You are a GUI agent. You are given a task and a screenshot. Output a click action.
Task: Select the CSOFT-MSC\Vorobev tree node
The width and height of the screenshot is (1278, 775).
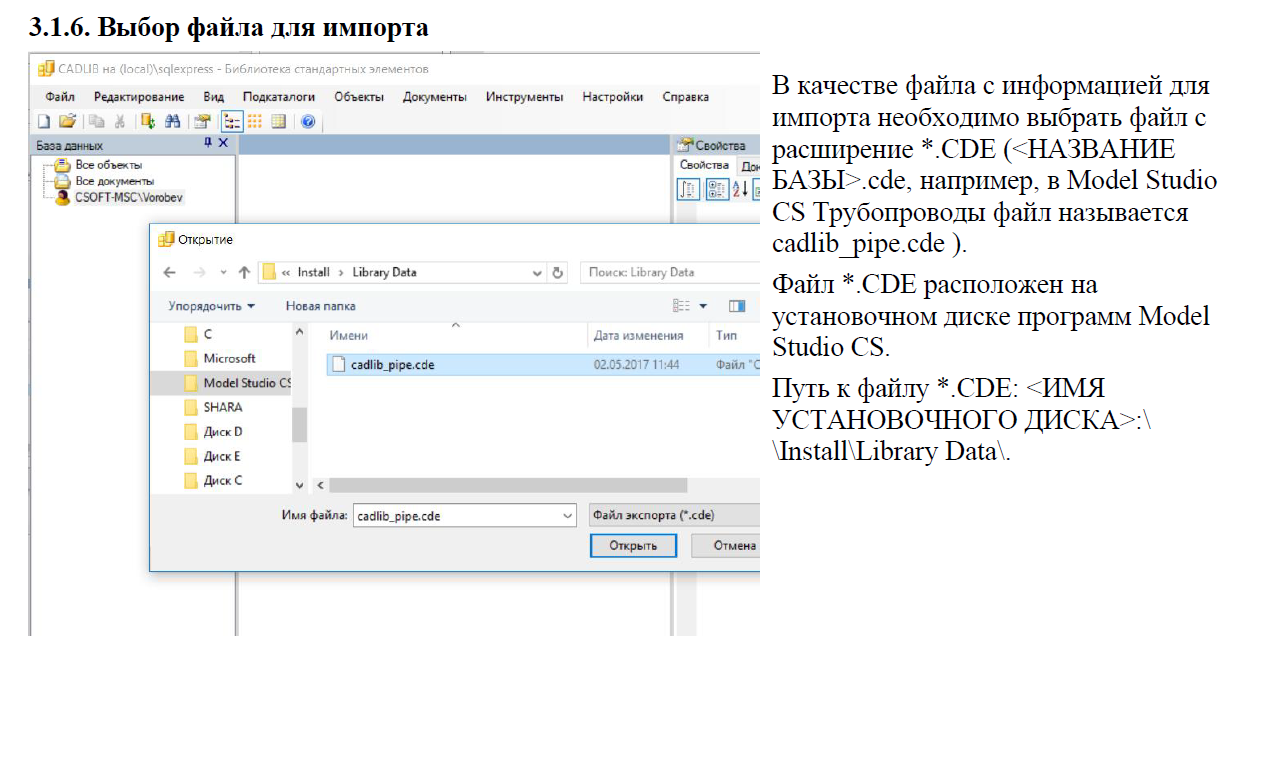tap(129, 198)
